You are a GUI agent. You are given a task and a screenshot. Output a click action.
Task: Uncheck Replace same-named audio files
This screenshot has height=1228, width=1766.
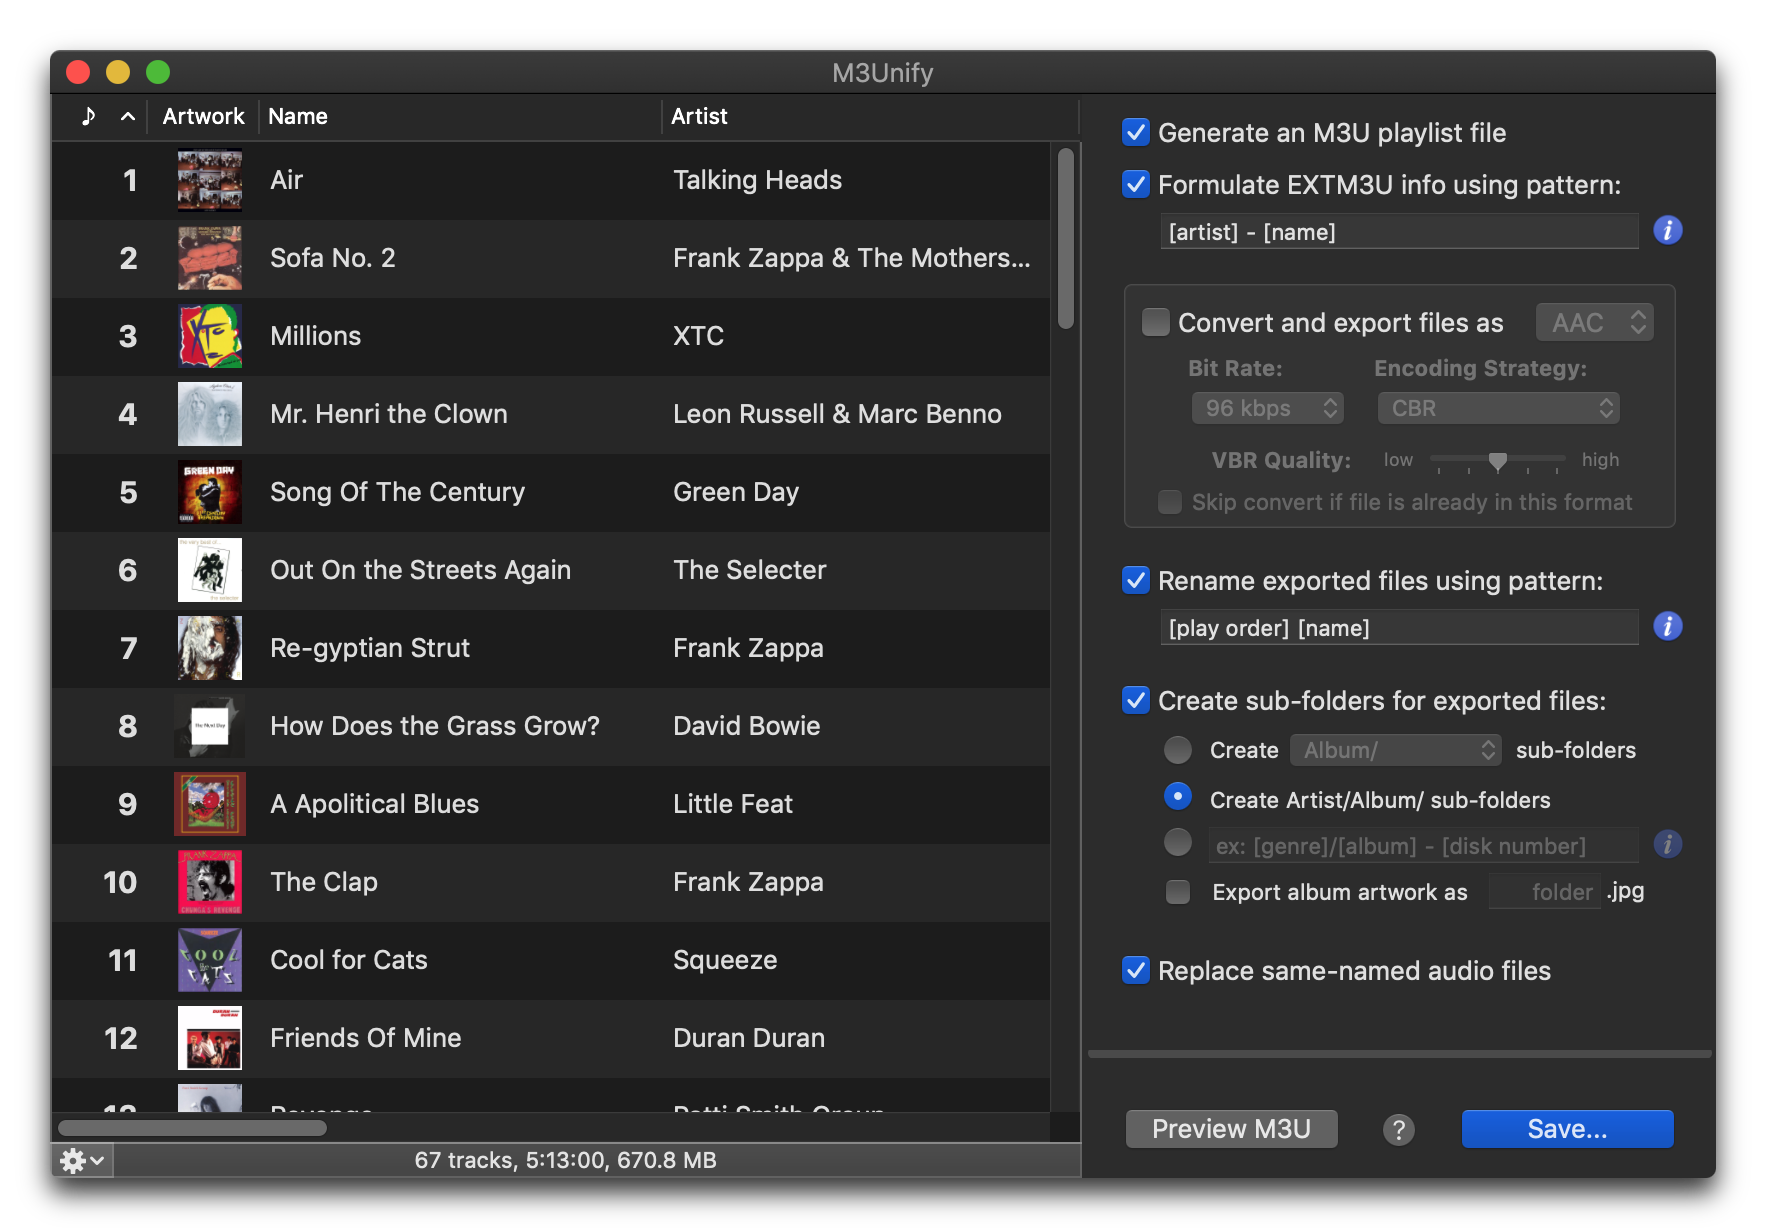[x=1136, y=970]
